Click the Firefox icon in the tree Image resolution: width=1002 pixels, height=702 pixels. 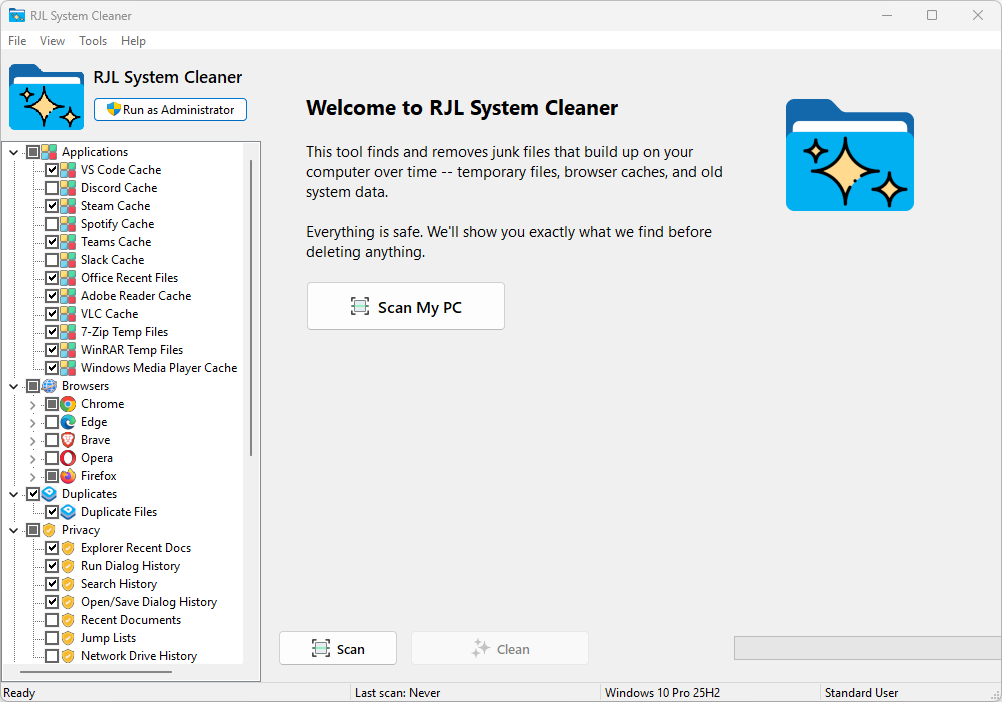coord(67,476)
